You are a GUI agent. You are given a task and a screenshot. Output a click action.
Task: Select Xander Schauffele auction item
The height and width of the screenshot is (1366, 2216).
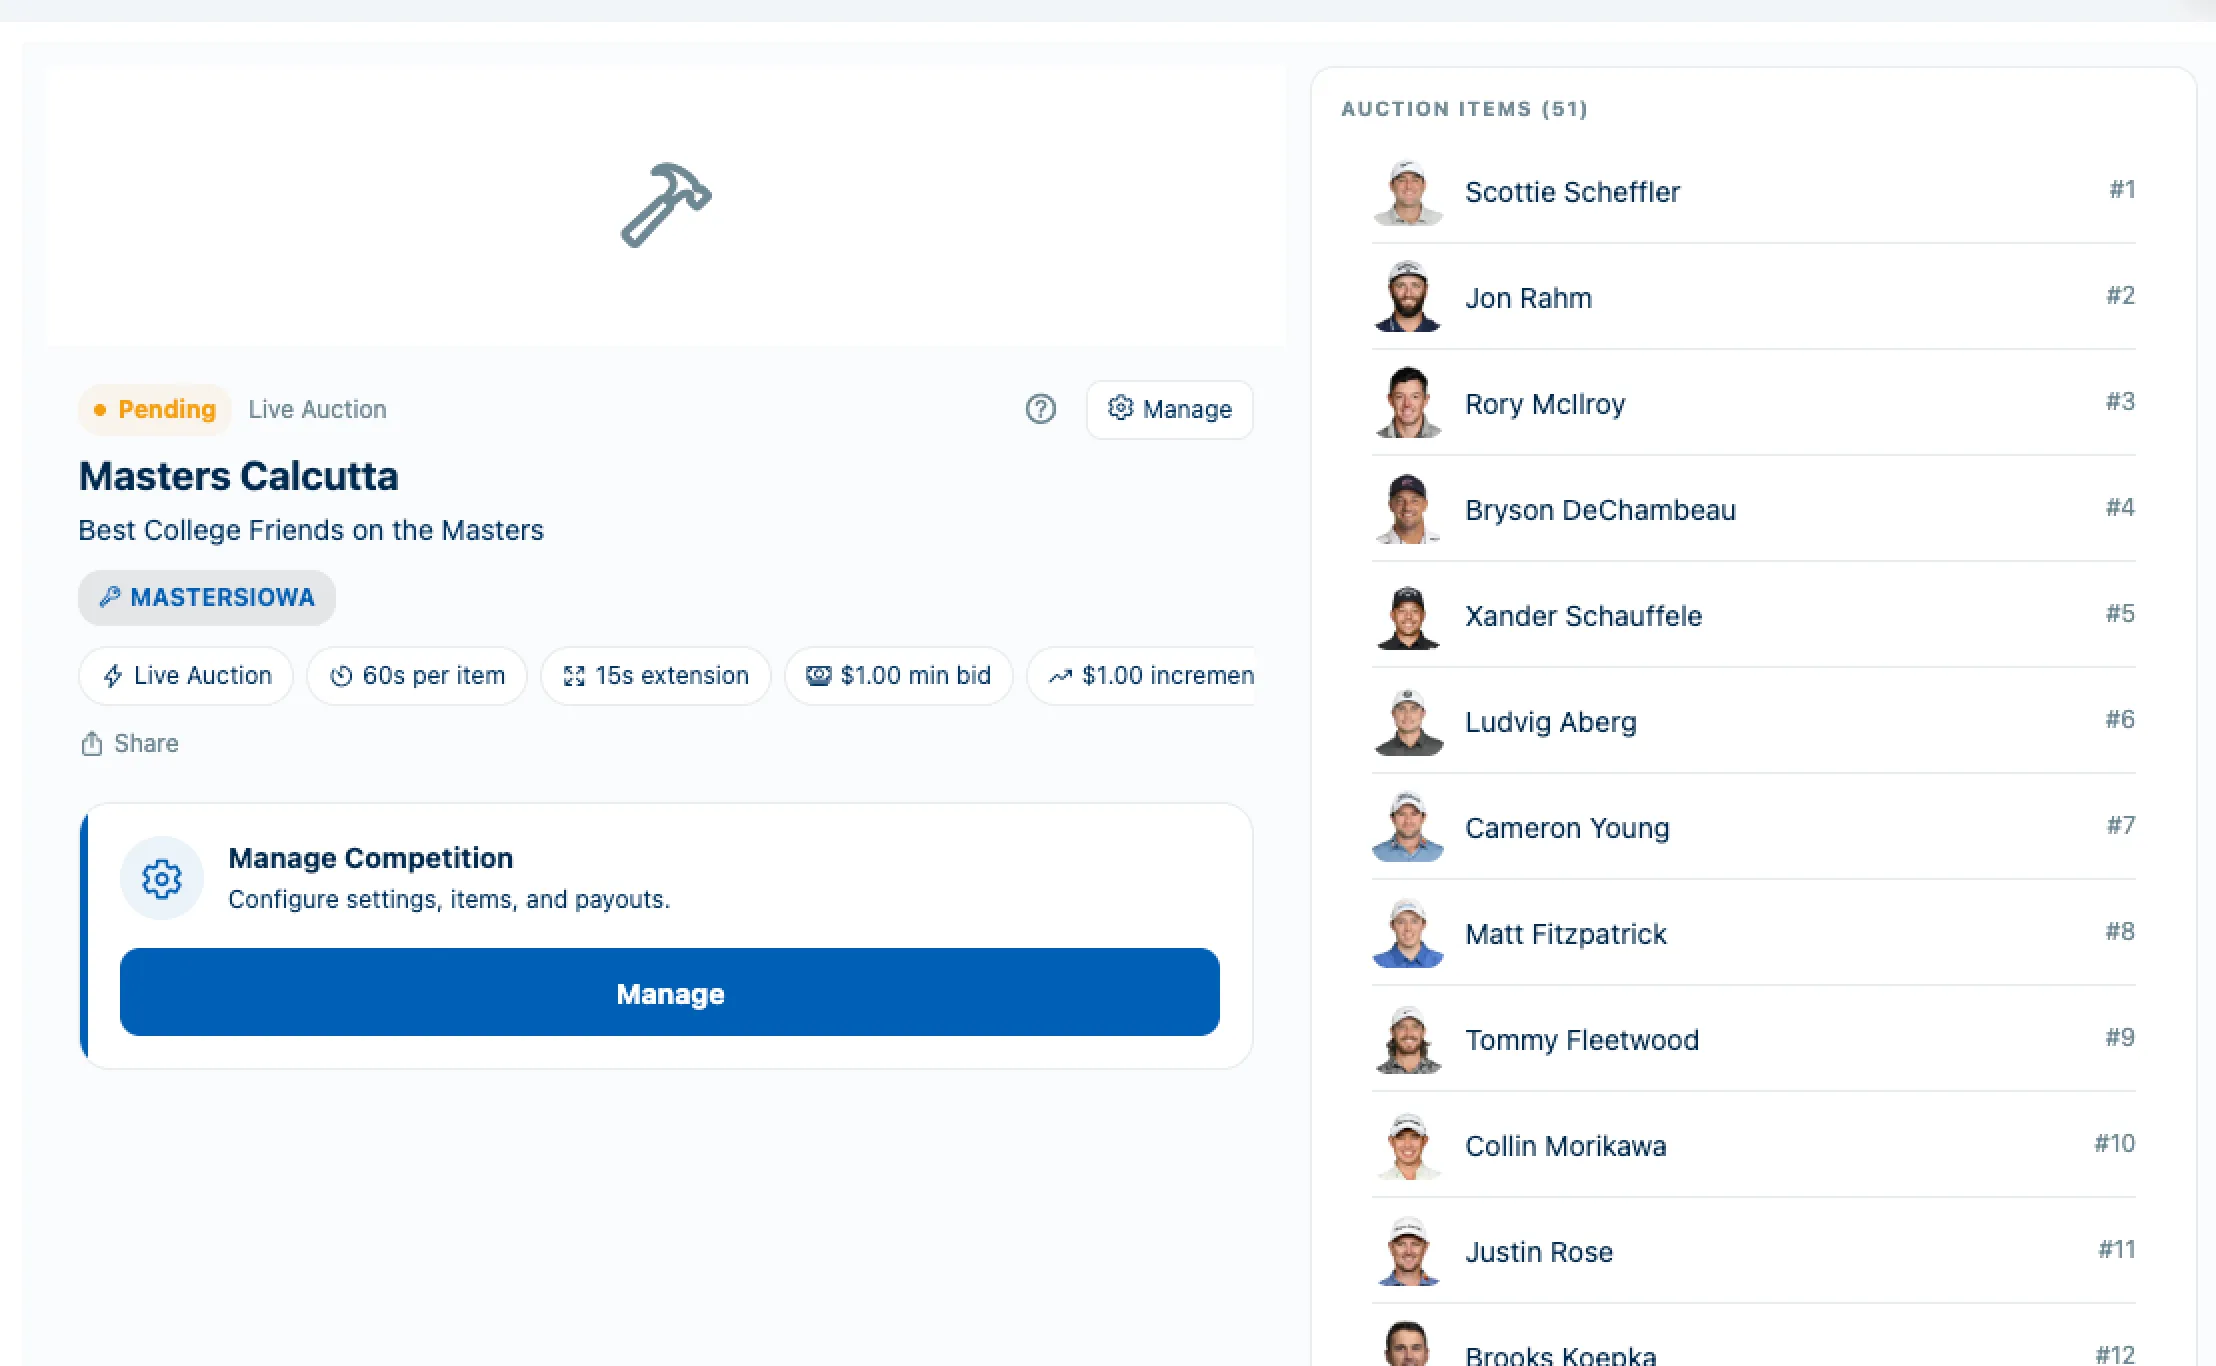click(x=1753, y=615)
